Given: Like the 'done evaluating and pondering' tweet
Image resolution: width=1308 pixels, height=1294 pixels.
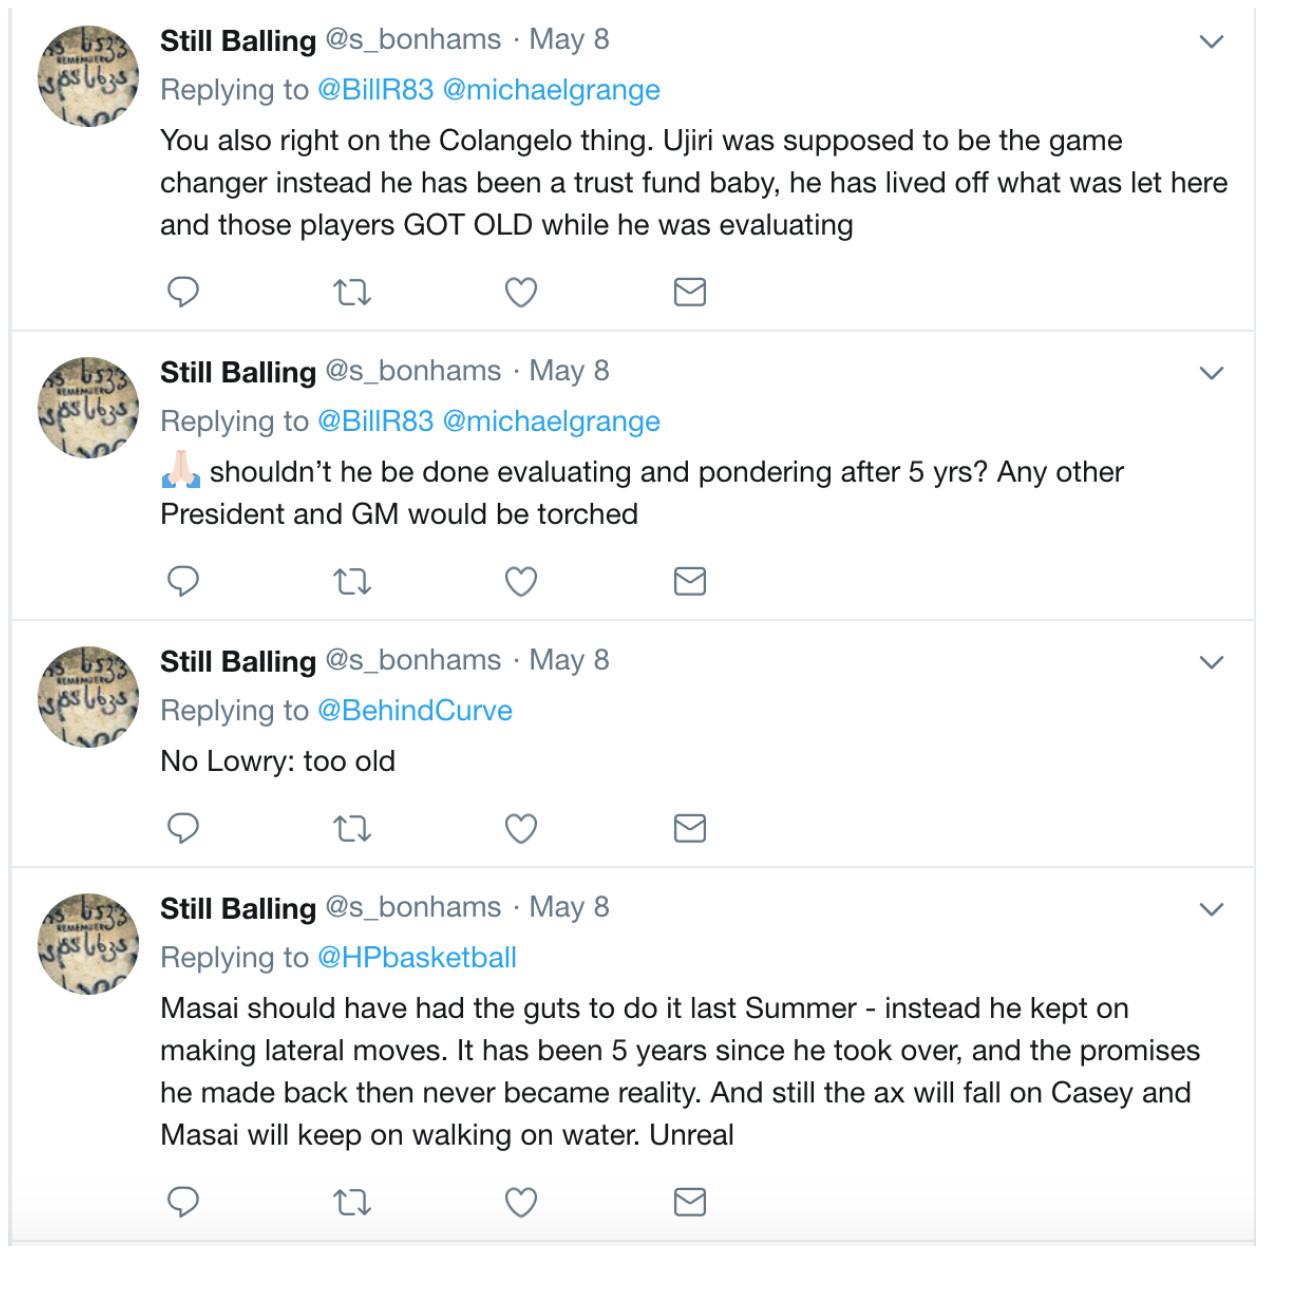Looking at the screenshot, I should (520, 581).
